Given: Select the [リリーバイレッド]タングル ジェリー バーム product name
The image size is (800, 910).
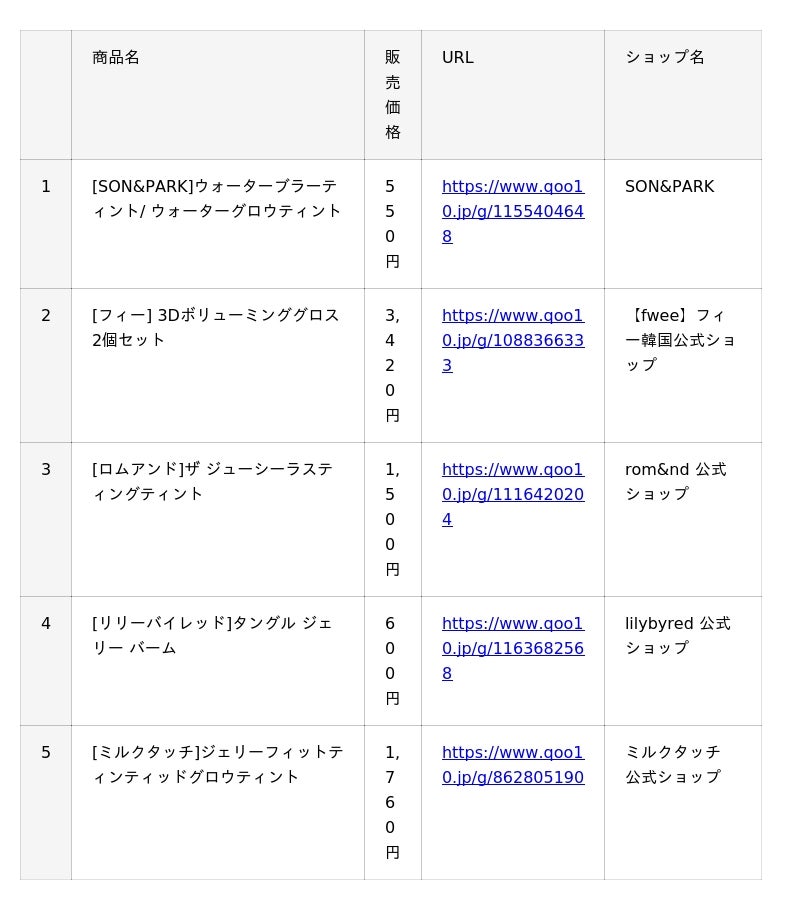Looking at the screenshot, I should point(212,635).
